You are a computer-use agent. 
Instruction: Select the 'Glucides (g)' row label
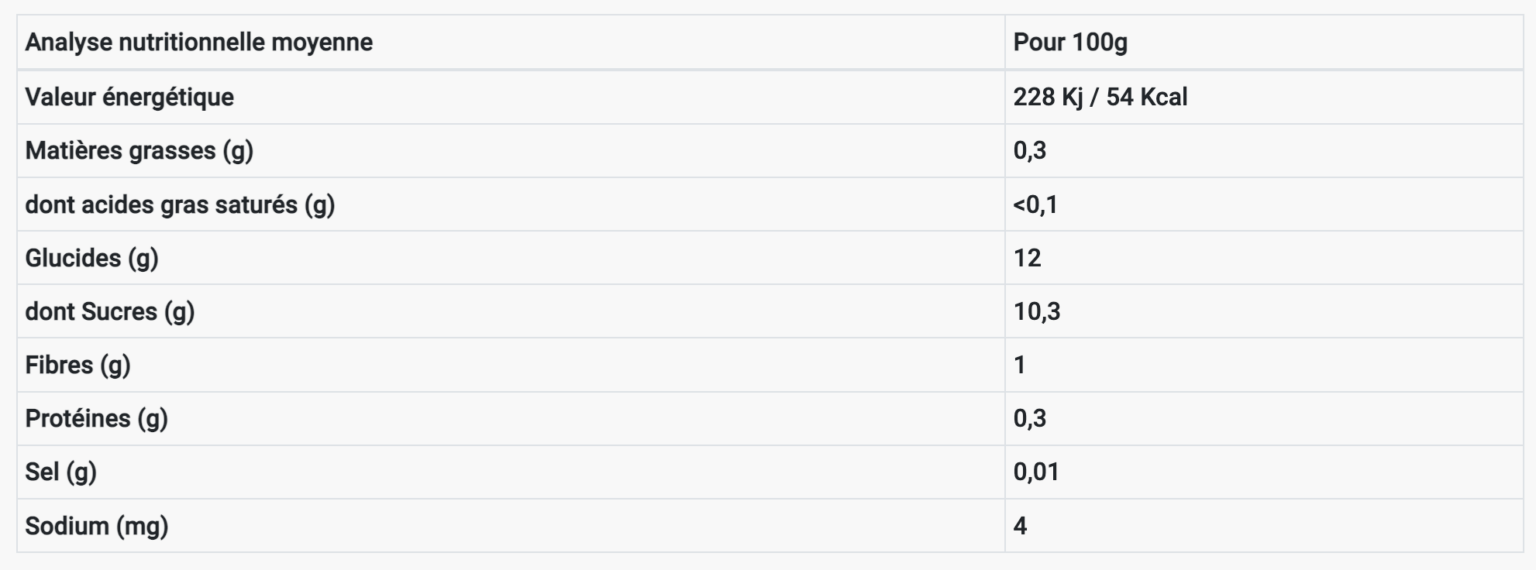[x=92, y=258]
